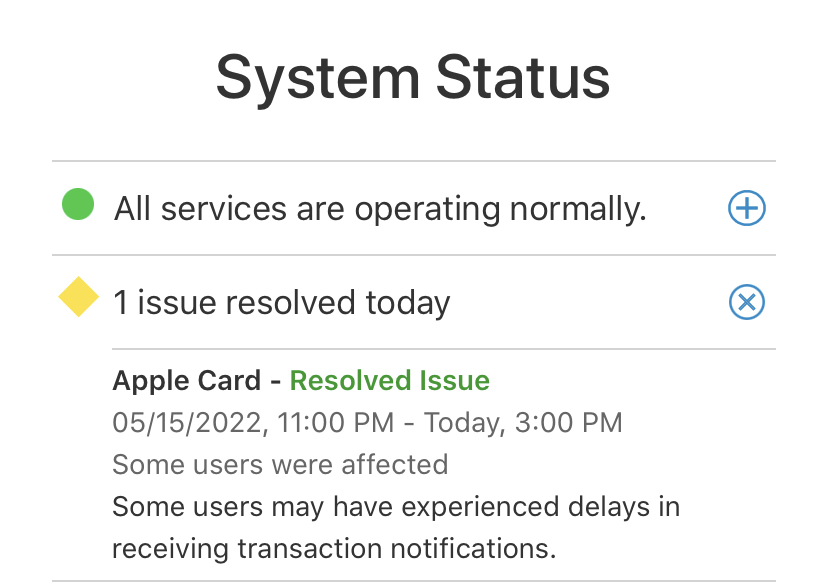This screenshot has width=828, height=587.
Task: Click the word "normally." in services row
Action: 578,210
